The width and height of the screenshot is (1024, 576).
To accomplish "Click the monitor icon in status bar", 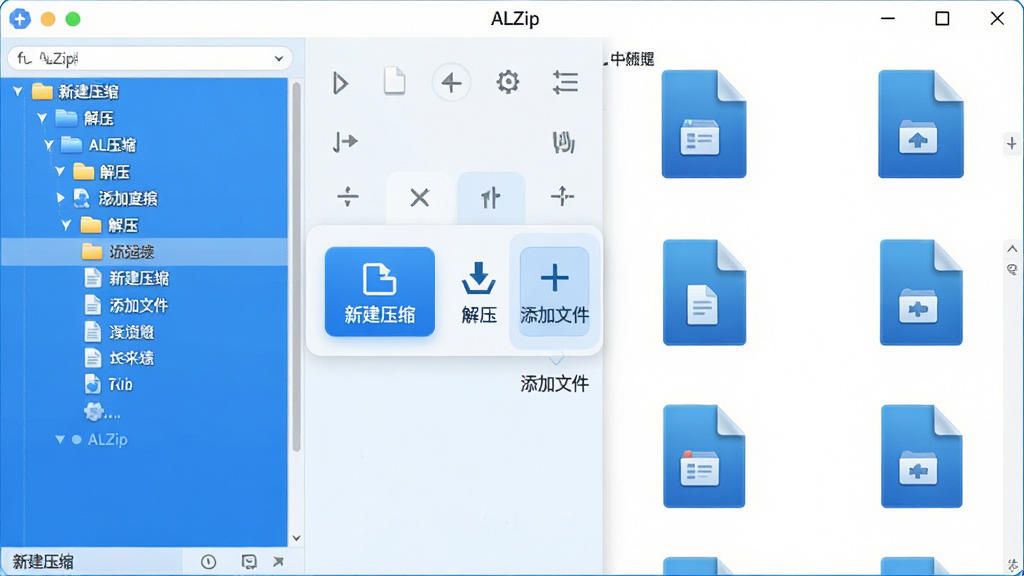I will click(249, 562).
